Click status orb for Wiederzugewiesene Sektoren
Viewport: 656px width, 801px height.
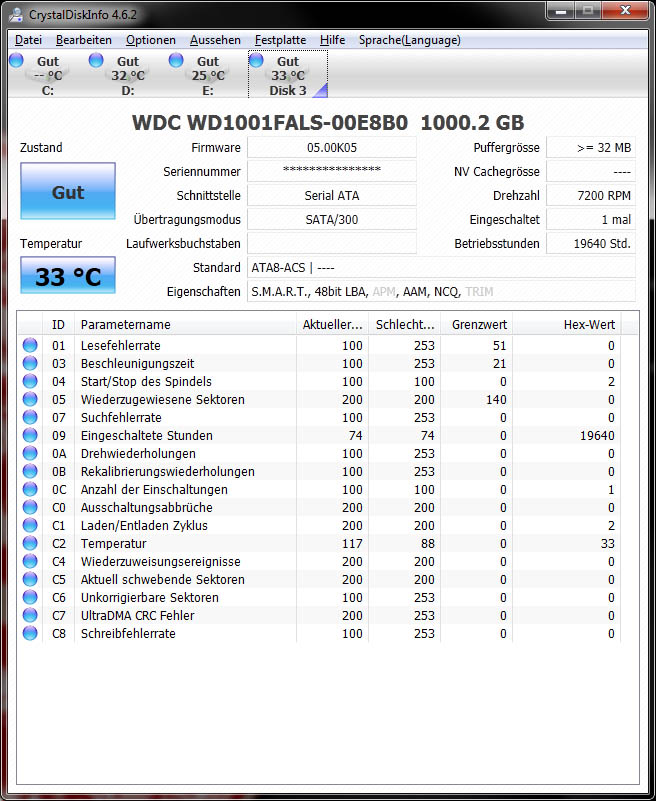(30, 399)
